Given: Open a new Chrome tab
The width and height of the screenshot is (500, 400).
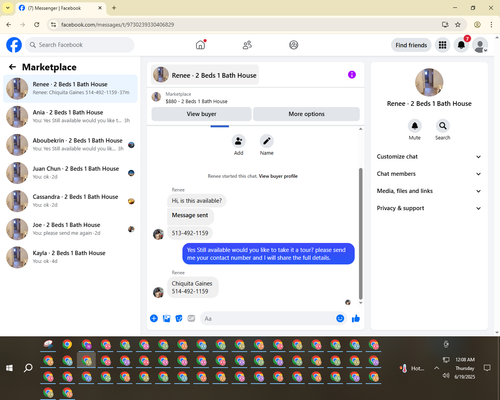Looking at the screenshot, I should click(x=114, y=8).
